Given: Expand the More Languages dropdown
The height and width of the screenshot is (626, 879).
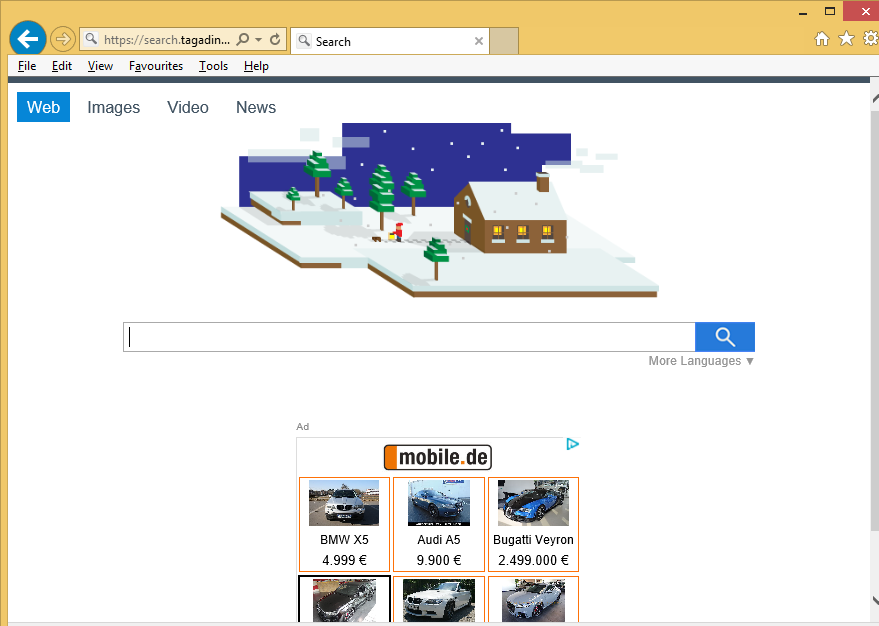Looking at the screenshot, I should 701,361.
